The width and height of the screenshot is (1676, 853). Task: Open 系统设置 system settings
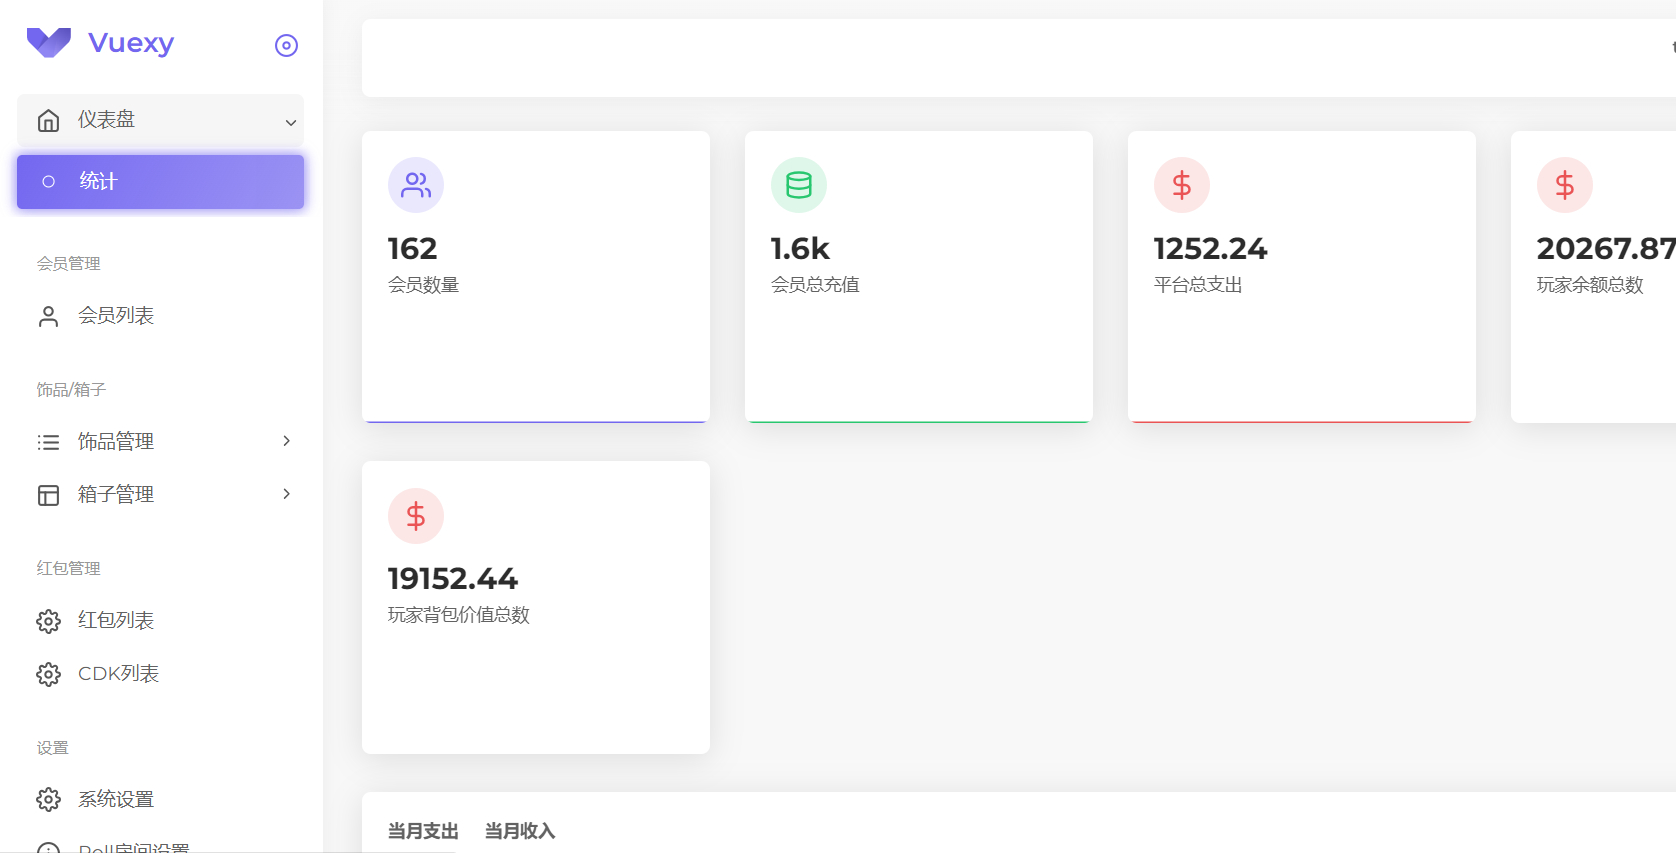click(116, 800)
